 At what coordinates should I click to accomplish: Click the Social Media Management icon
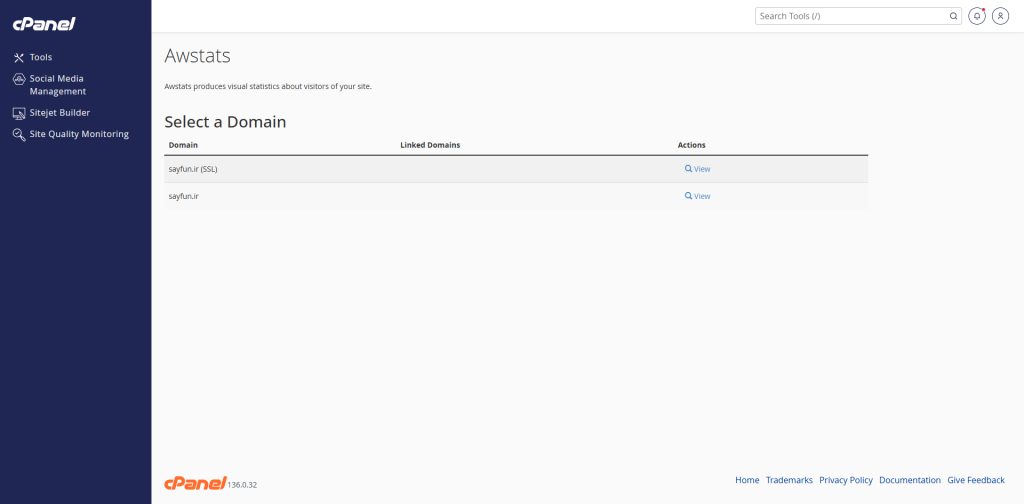19,79
